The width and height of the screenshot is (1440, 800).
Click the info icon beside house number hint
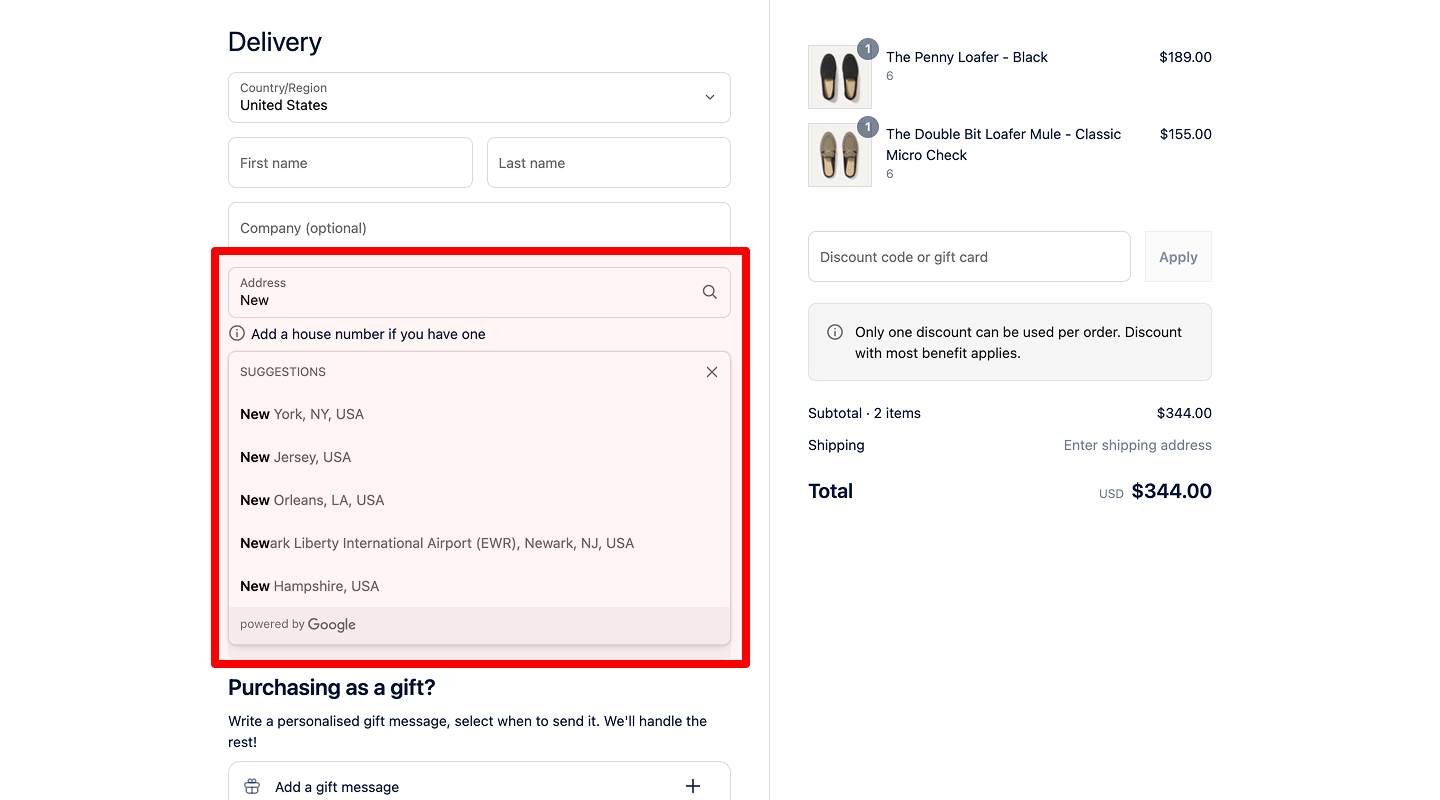[237, 333]
